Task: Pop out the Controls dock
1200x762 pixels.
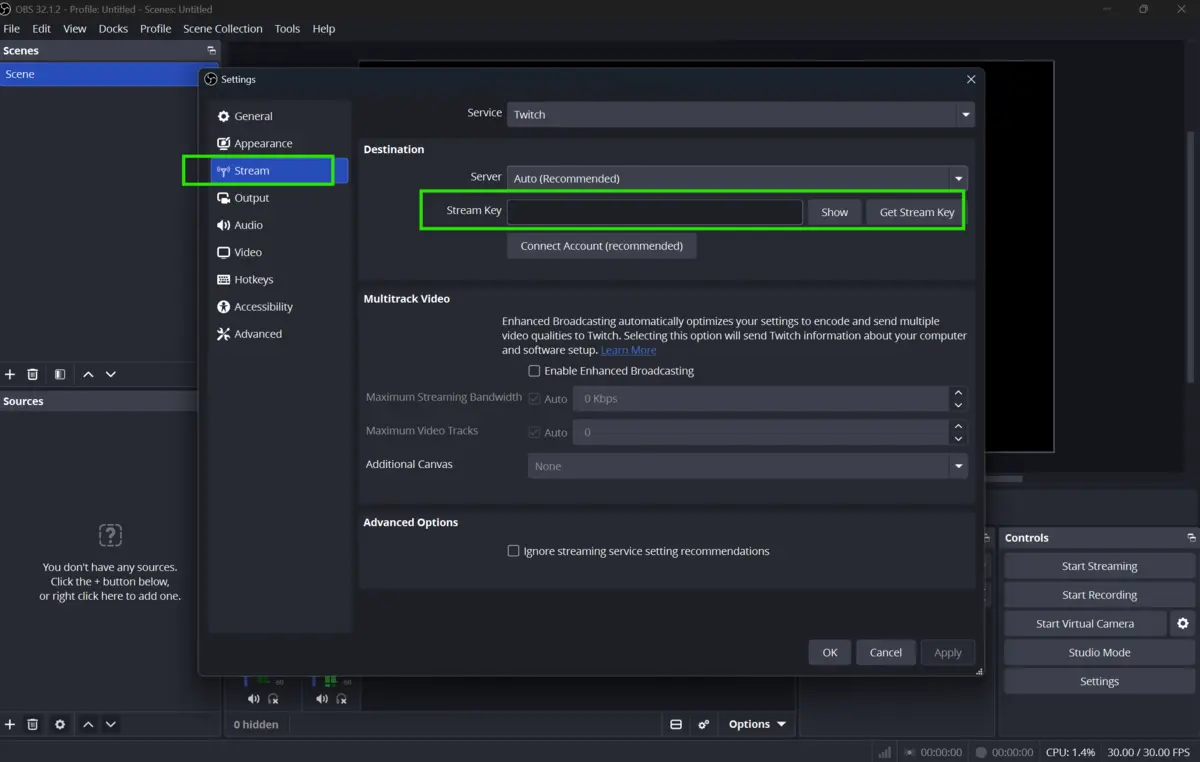Action: (1191, 537)
